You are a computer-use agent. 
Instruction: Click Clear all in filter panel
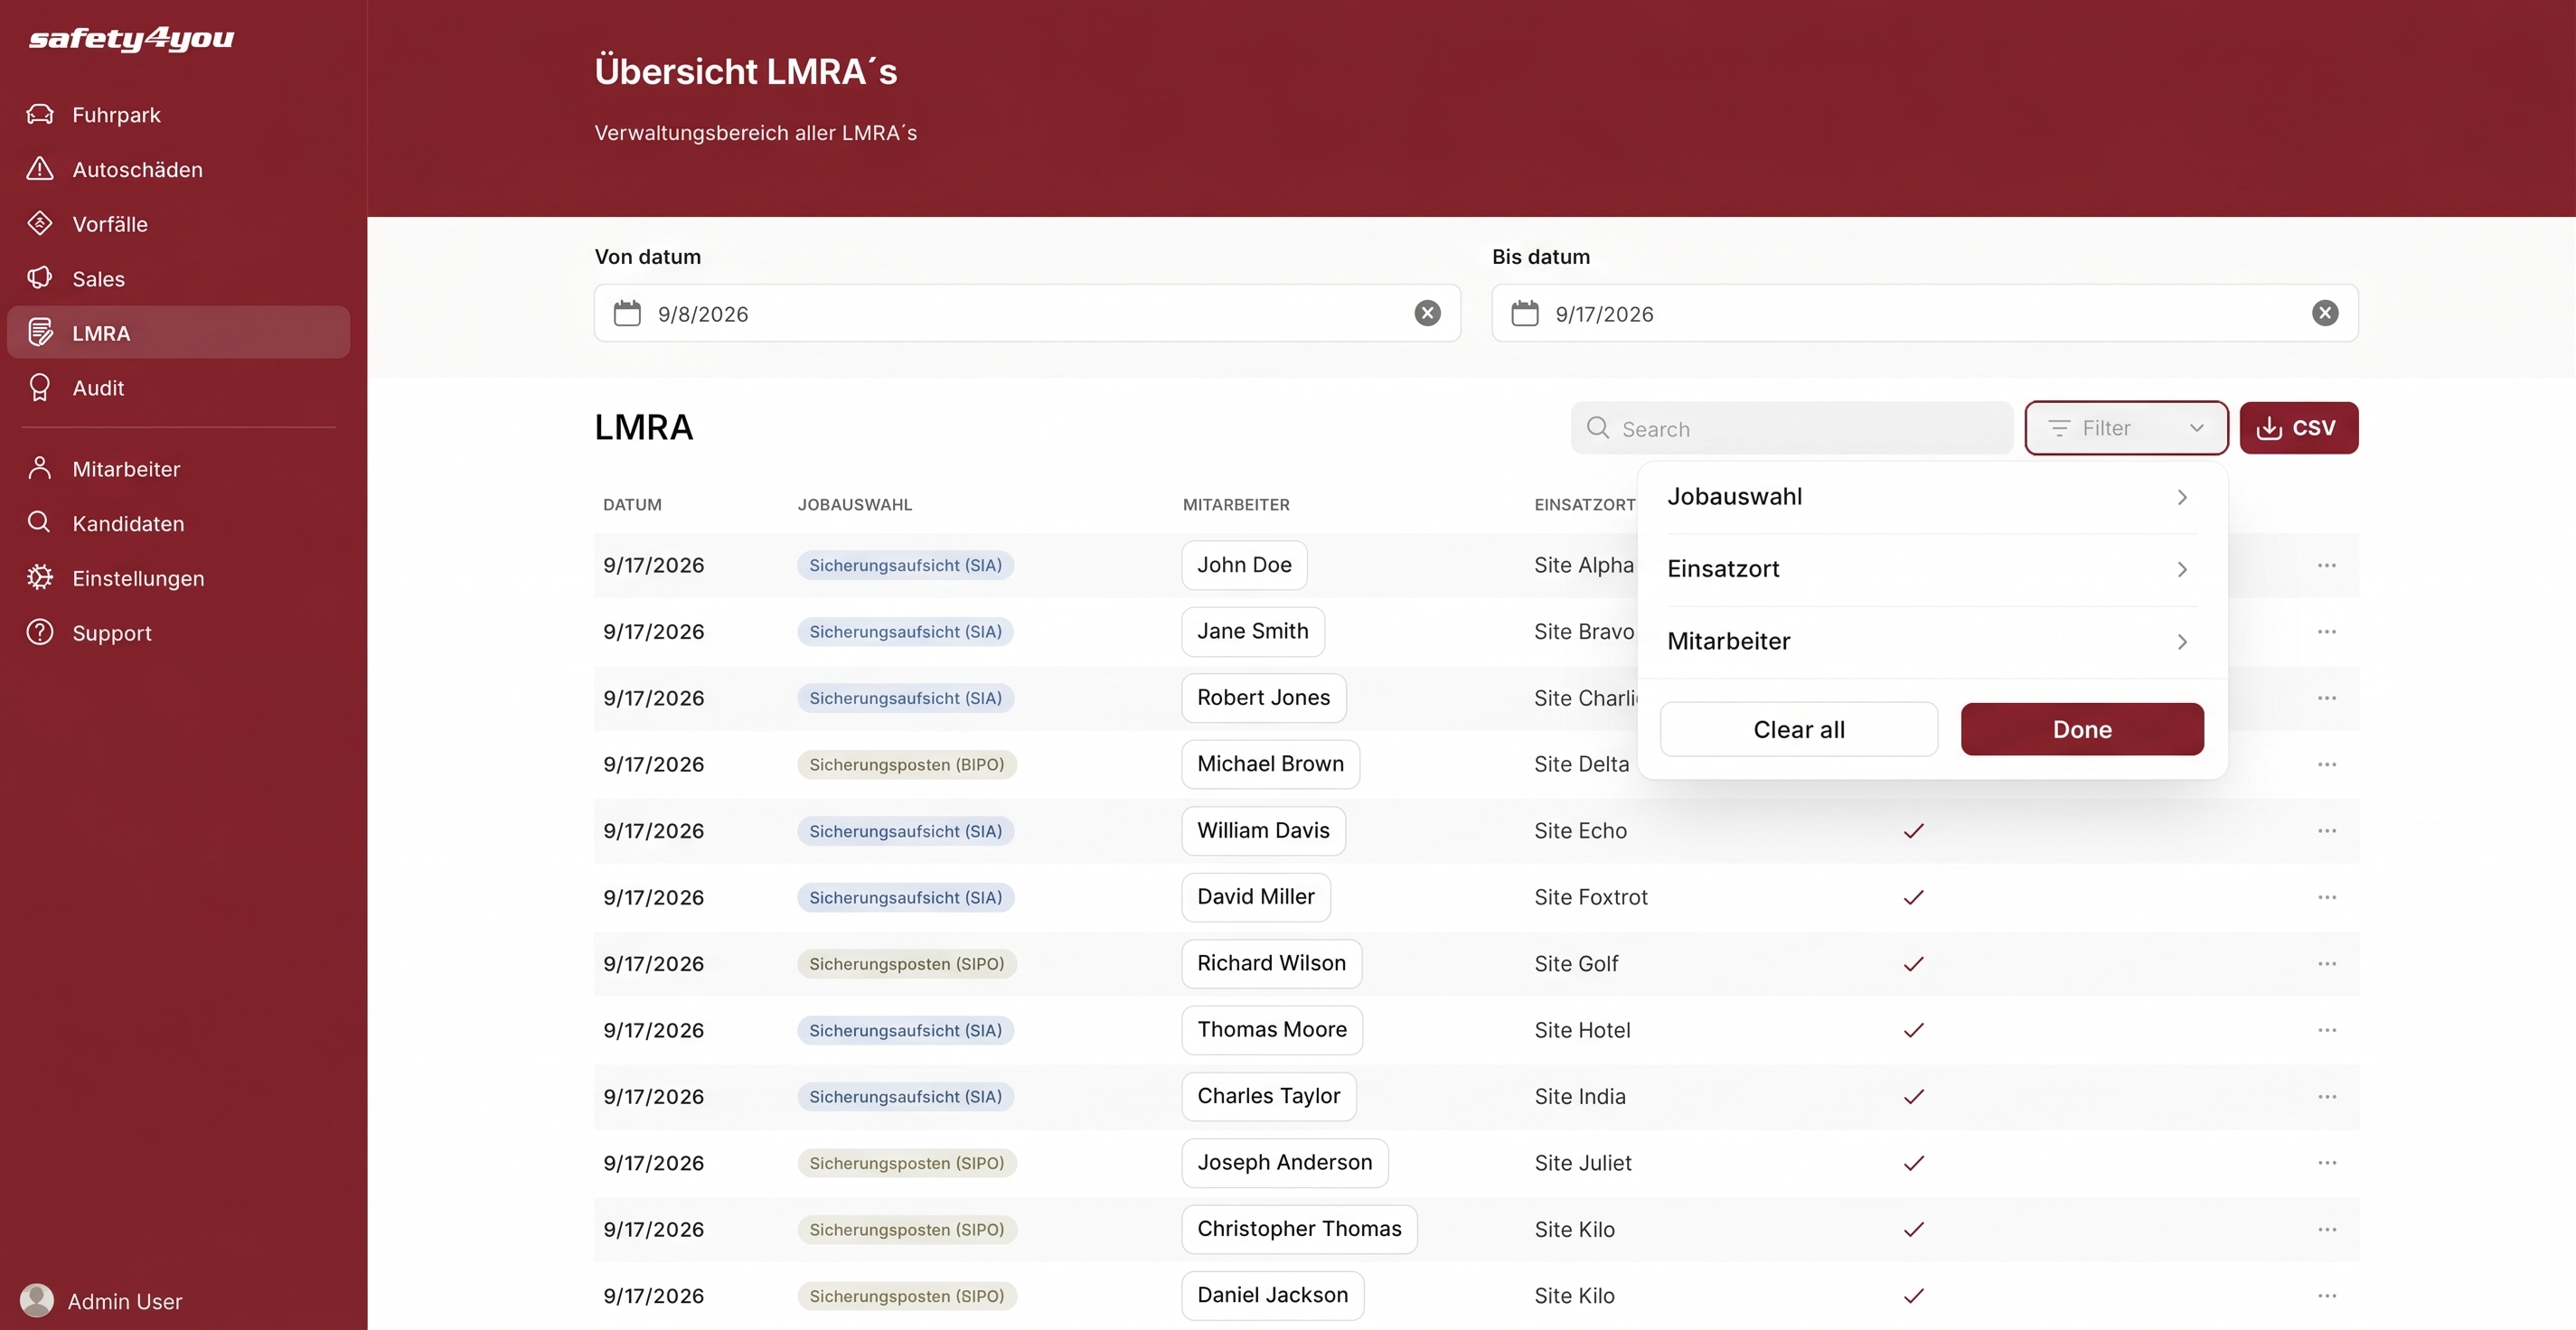point(1798,729)
